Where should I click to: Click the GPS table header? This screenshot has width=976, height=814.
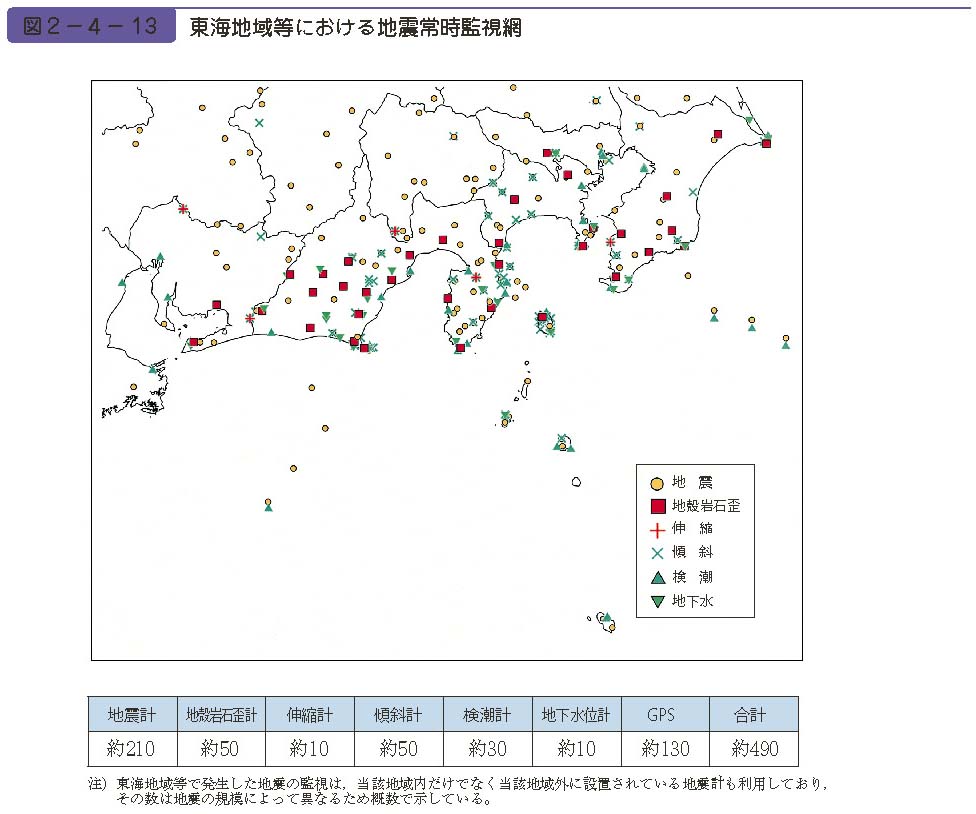[x=665, y=714]
